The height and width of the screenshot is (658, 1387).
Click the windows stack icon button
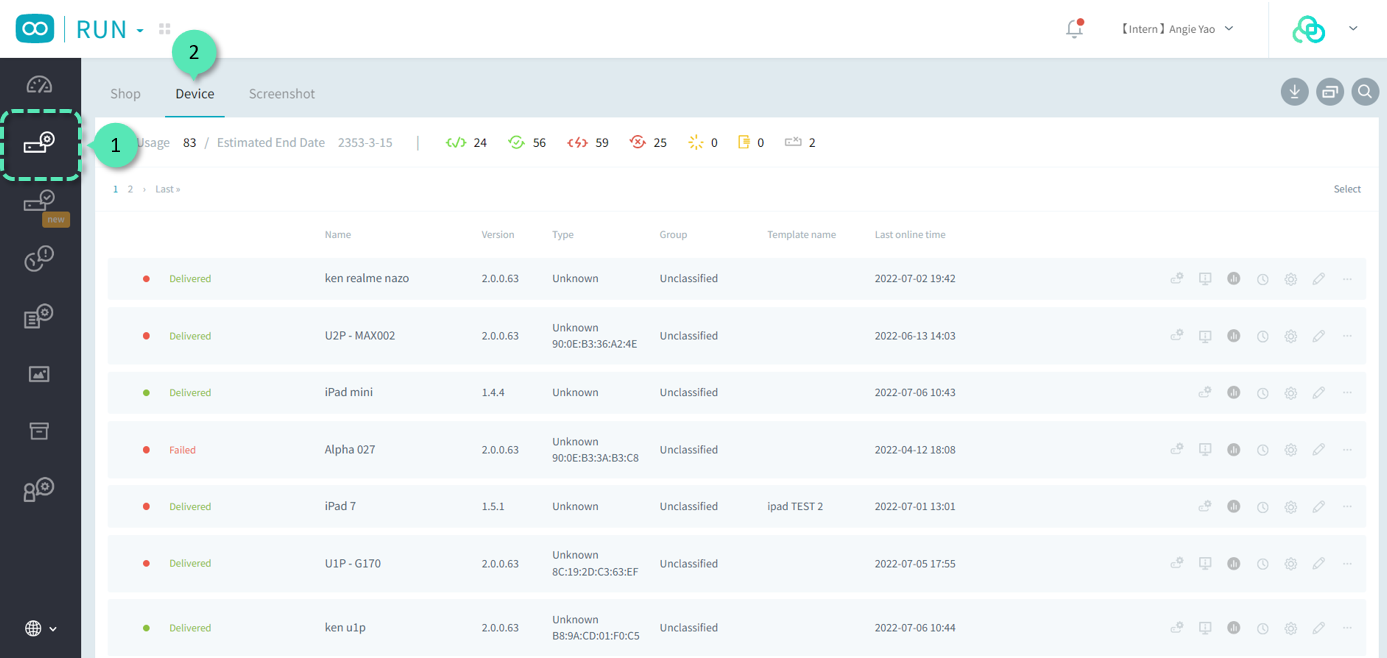tap(1330, 92)
